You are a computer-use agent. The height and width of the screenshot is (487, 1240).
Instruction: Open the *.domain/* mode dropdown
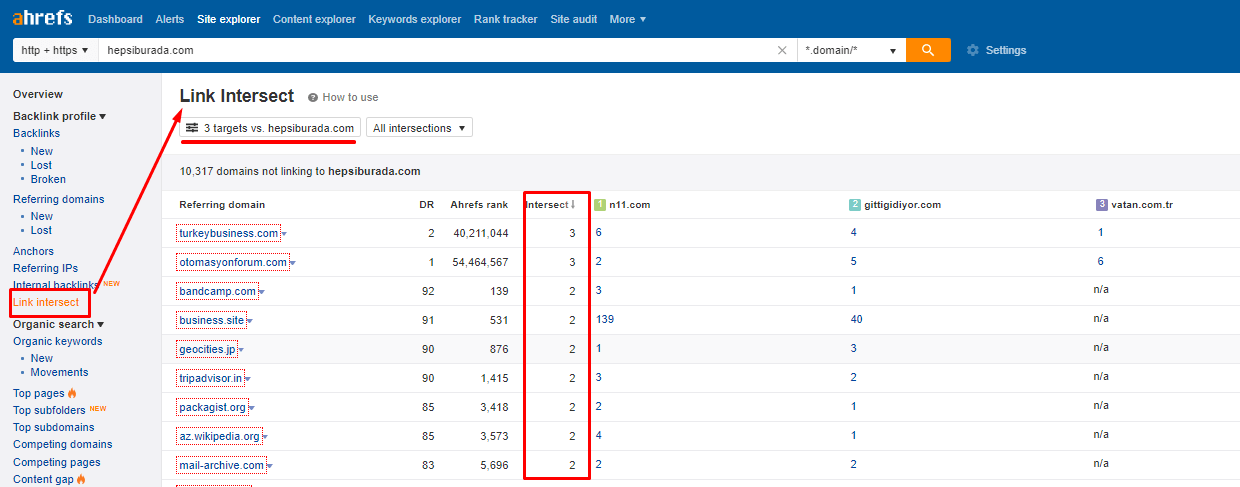(x=852, y=50)
